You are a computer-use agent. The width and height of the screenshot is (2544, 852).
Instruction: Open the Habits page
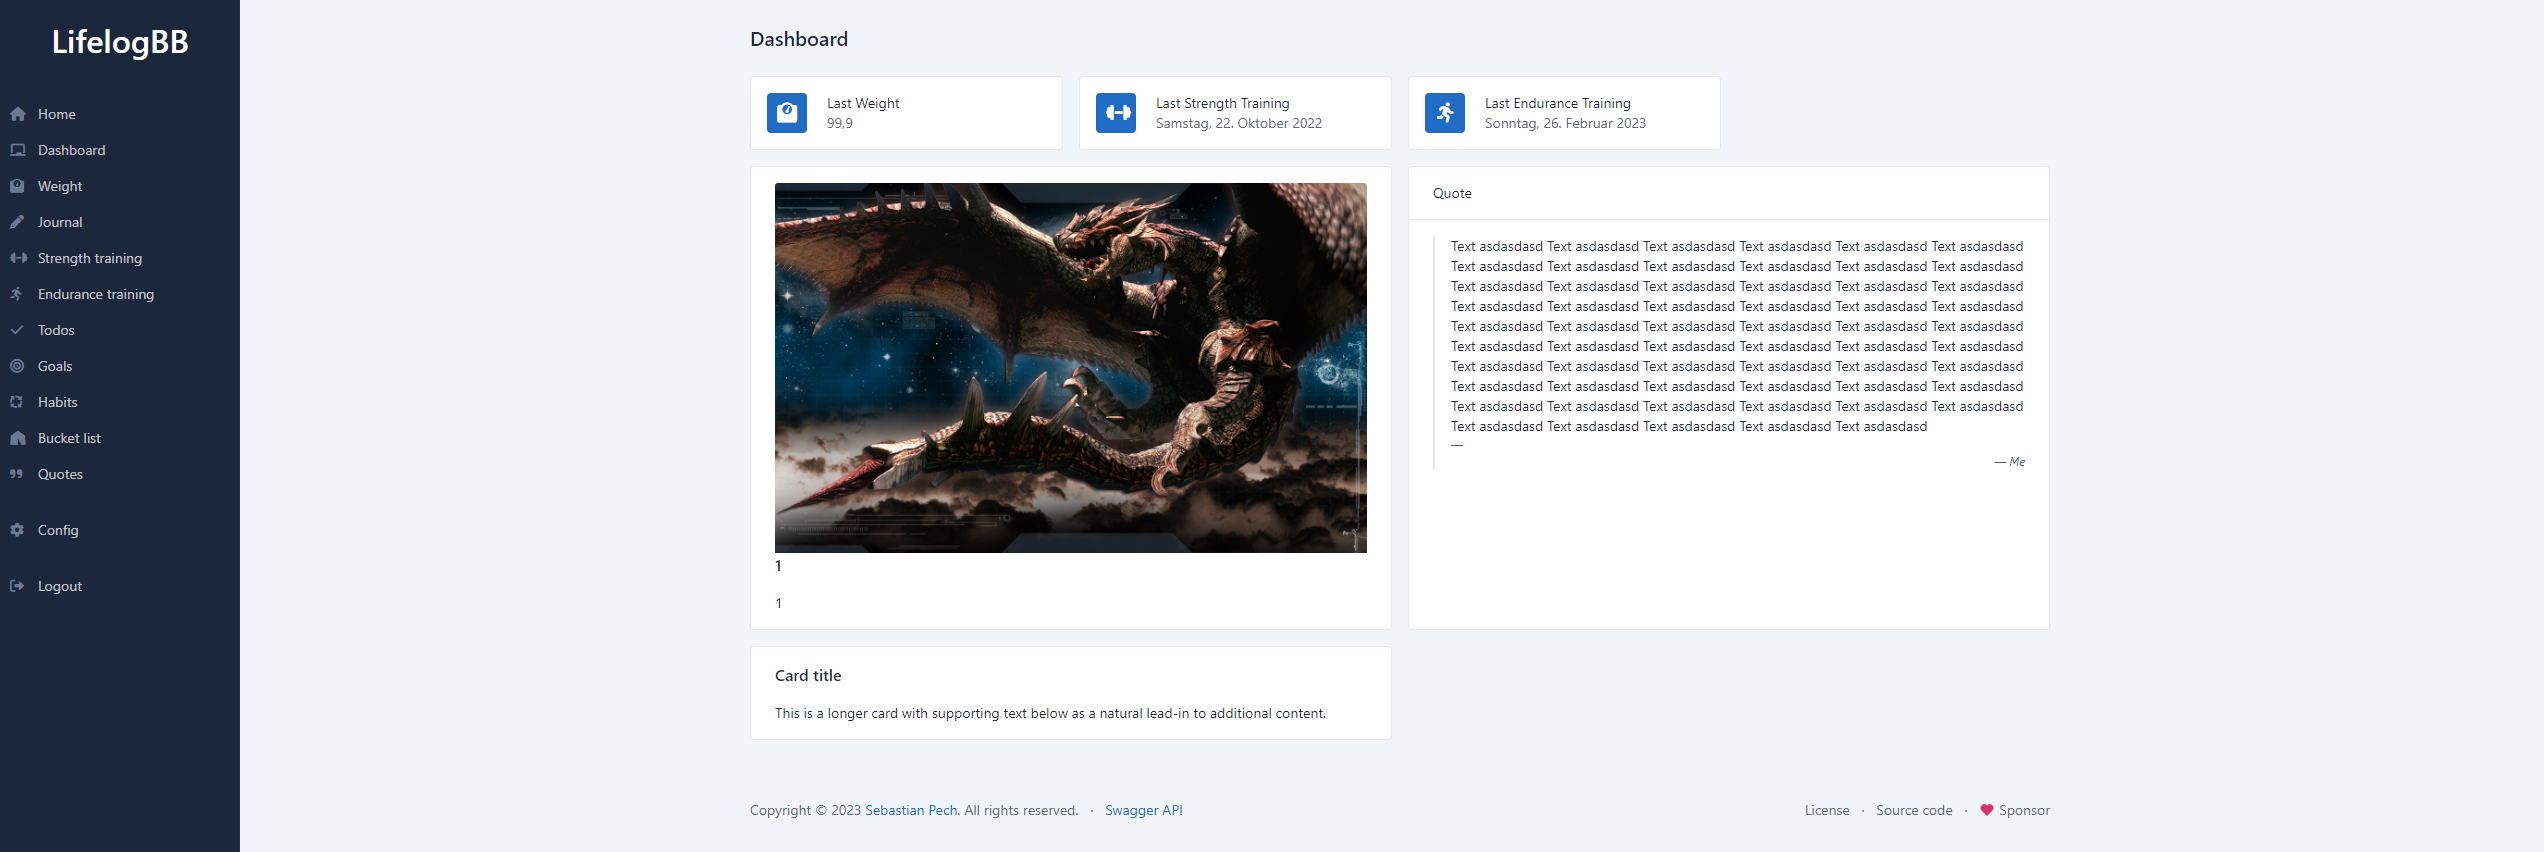(120, 402)
